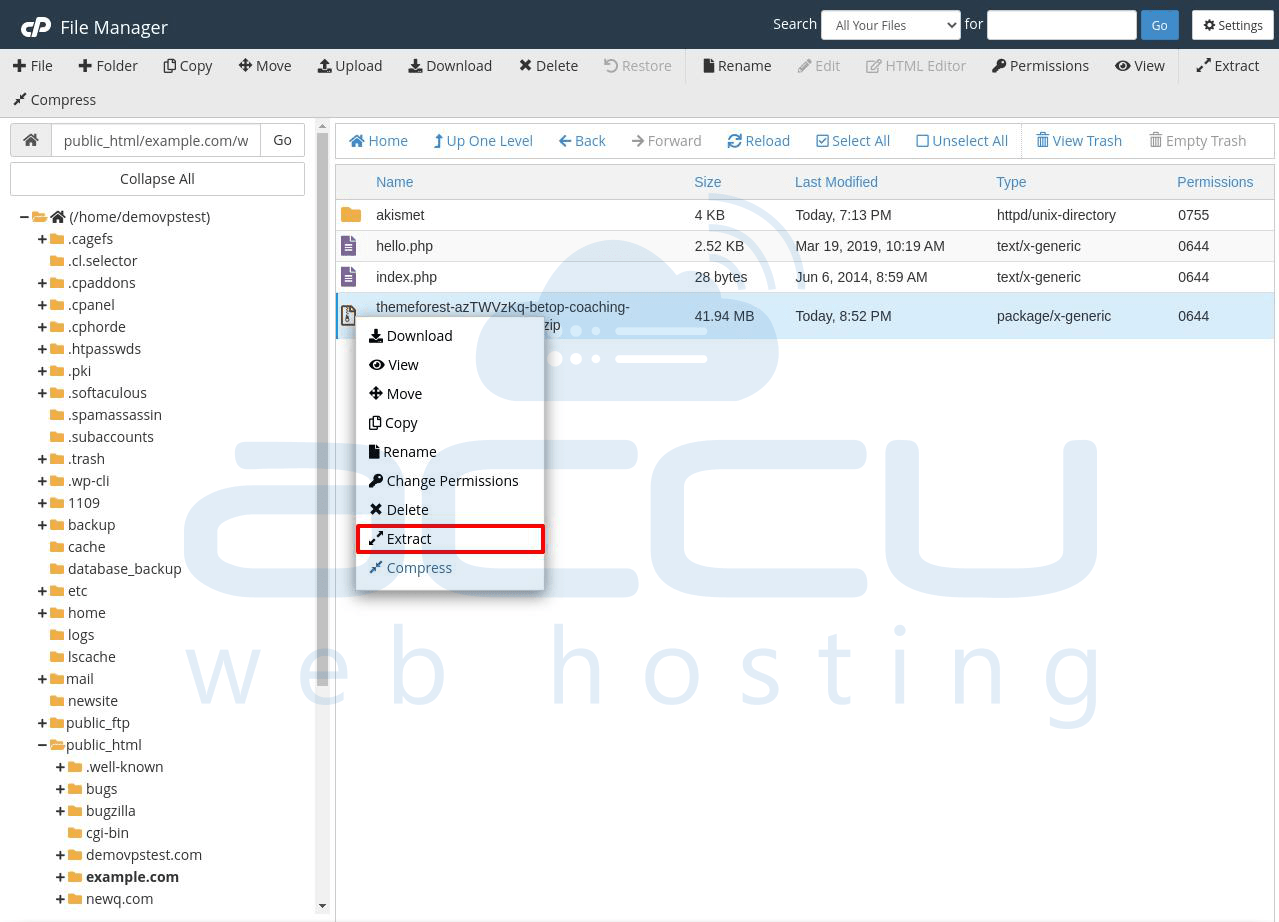Screen dimensions: 1279x922
Task: Click Unselect All files
Action: pyautogui.click(x=962, y=141)
